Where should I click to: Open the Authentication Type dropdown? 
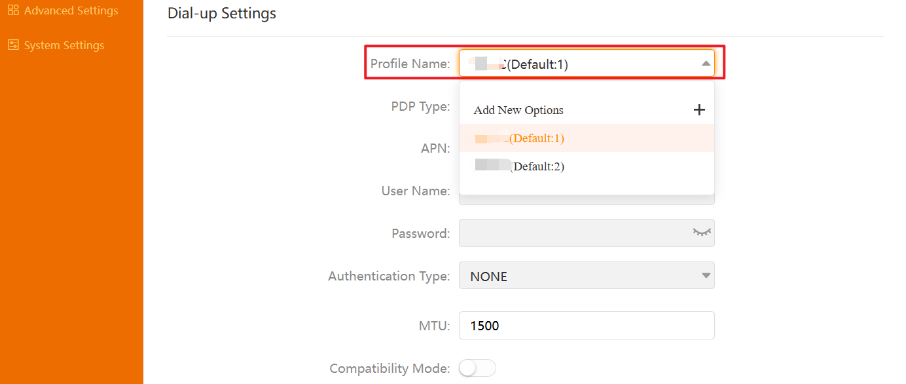click(x=587, y=275)
